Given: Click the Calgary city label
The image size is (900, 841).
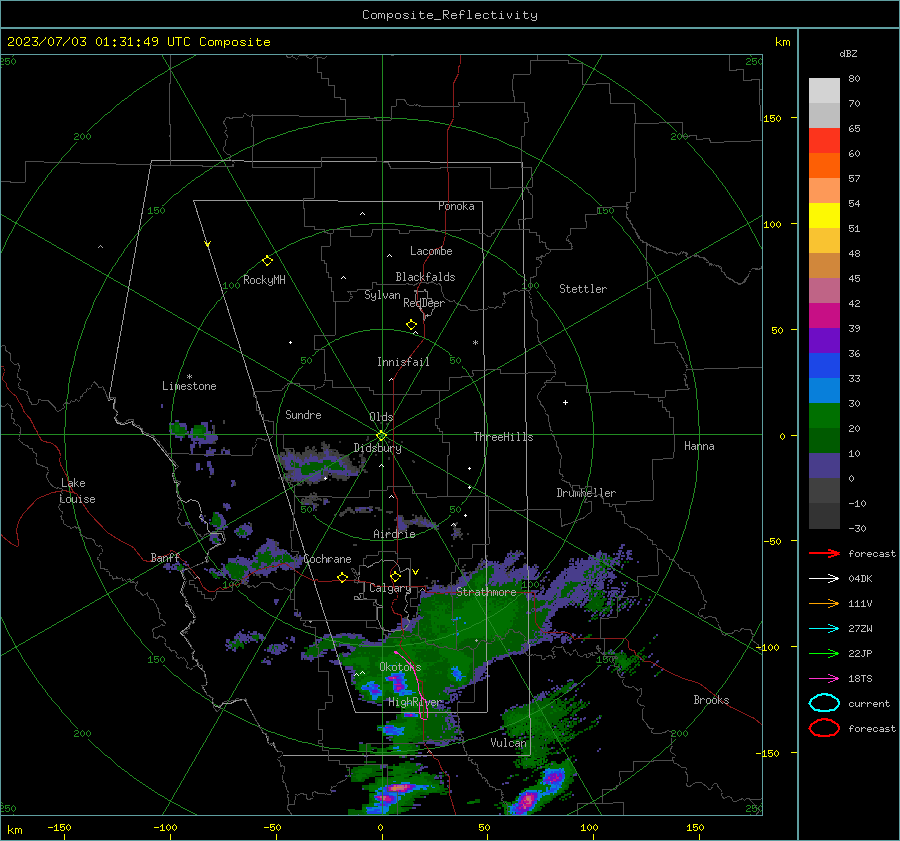Looking at the screenshot, I should 390,588.
